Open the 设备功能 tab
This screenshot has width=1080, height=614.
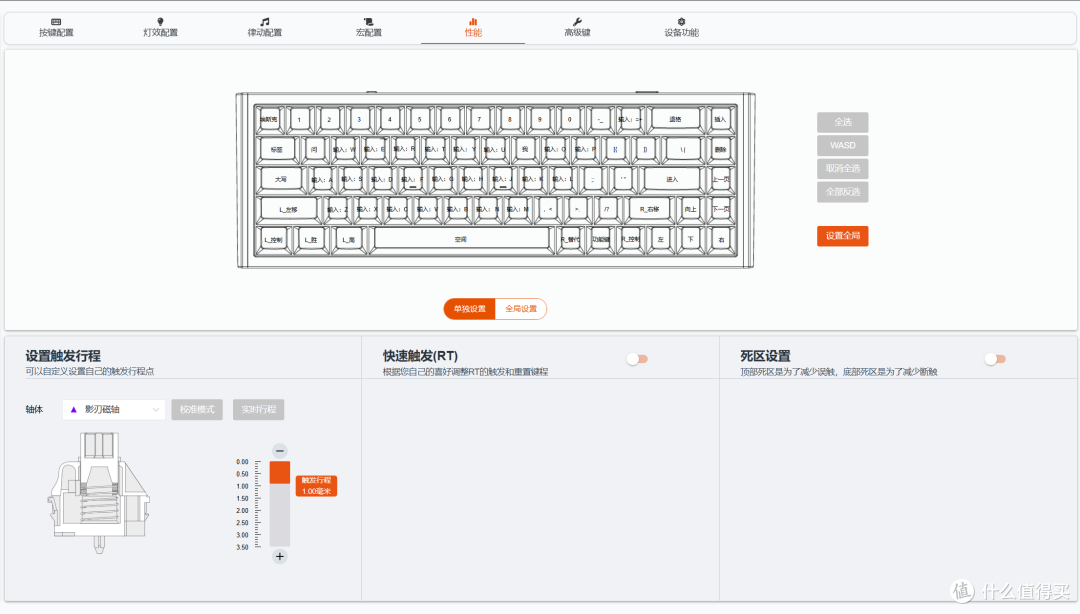coord(681,28)
